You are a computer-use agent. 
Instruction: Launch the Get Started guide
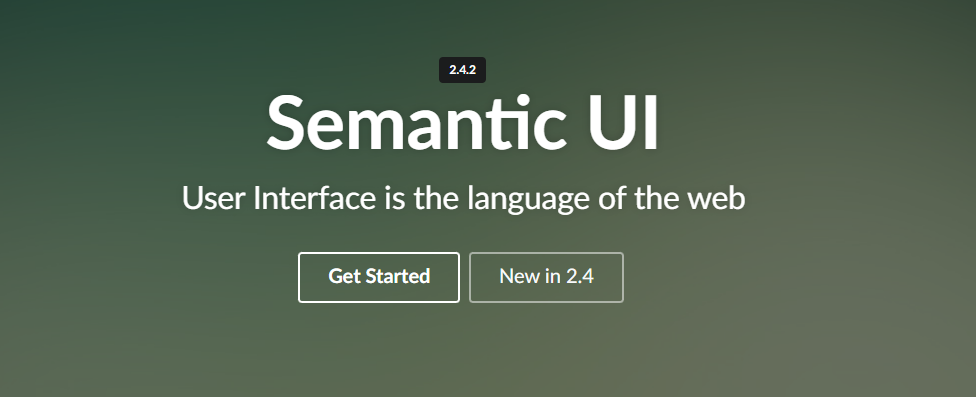coord(378,277)
